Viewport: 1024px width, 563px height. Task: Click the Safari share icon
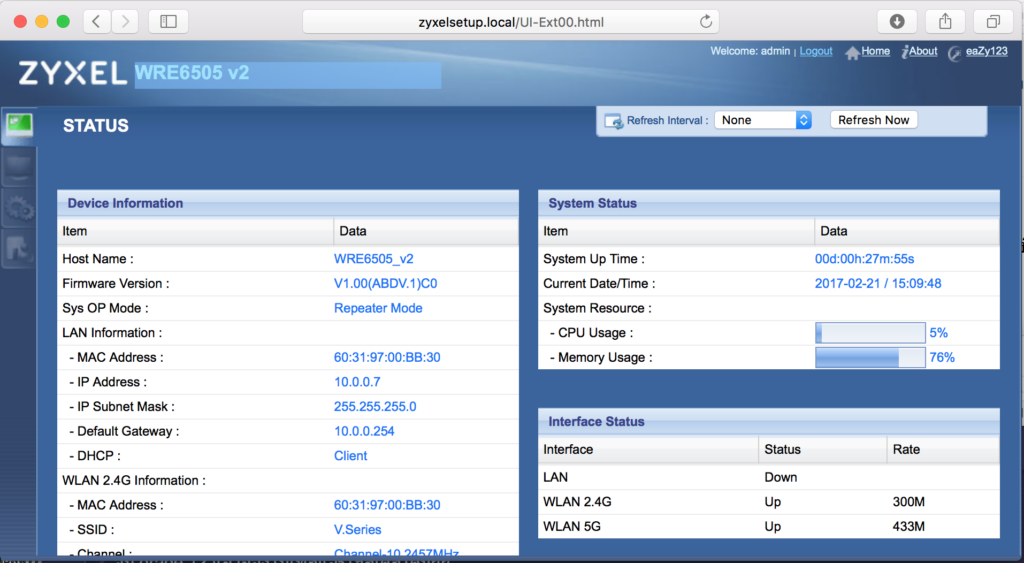(x=945, y=21)
